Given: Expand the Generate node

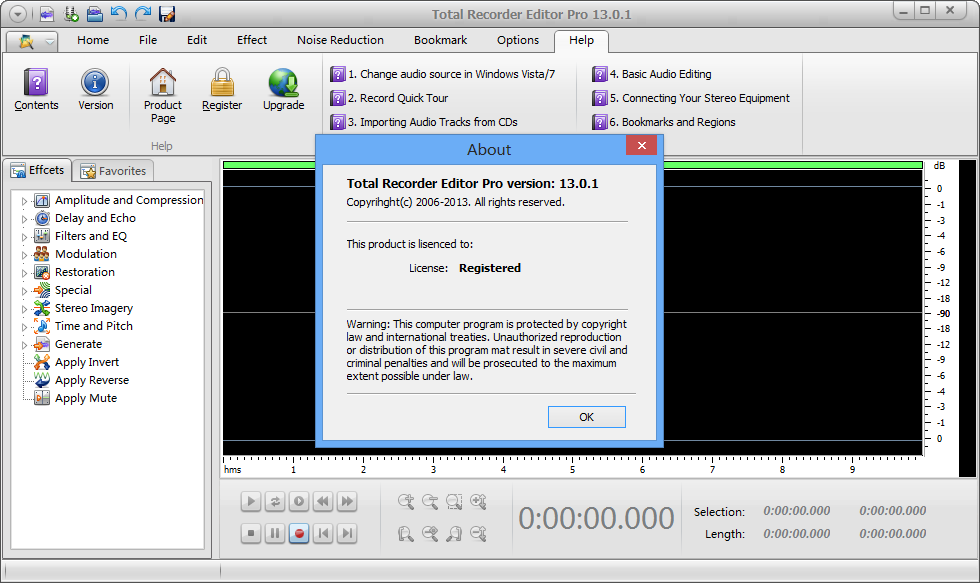Looking at the screenshot, I should click(x=24, y=345).
